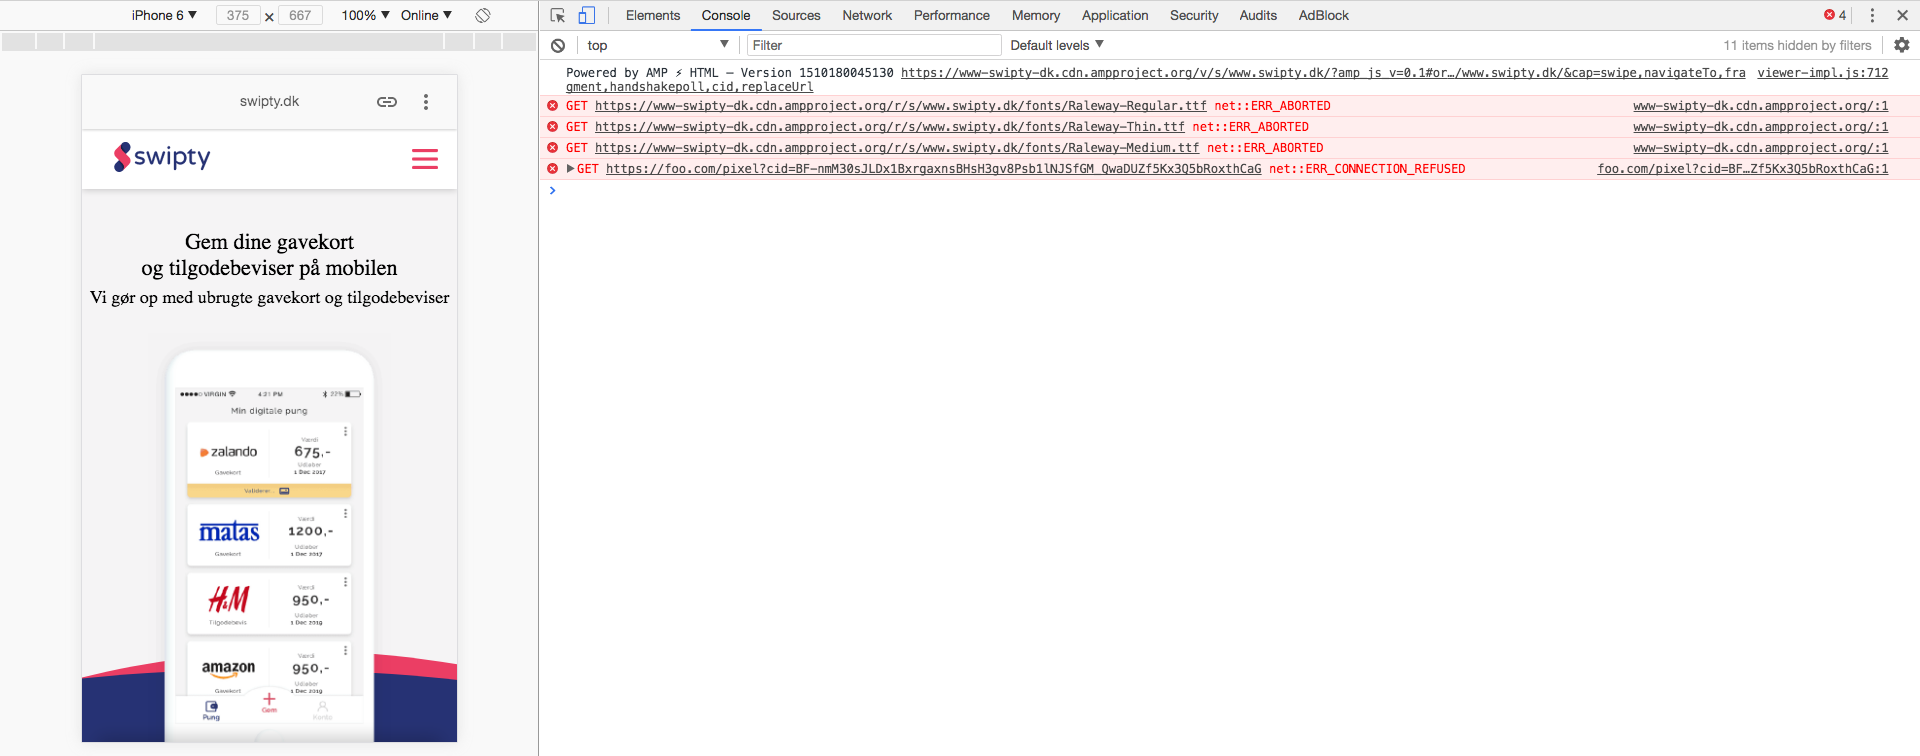Open source link for Raleway-Medium error
This screenshot has height=756, width=1920.
(1761, 148)
